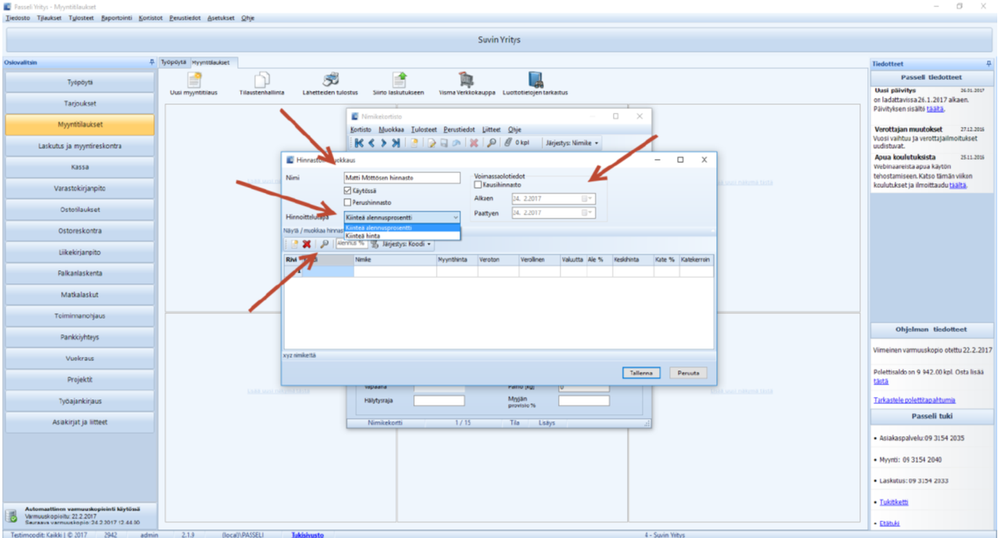Go to last record in Nimikekortisto
The image size is (998, 538).
pos(396,143)
